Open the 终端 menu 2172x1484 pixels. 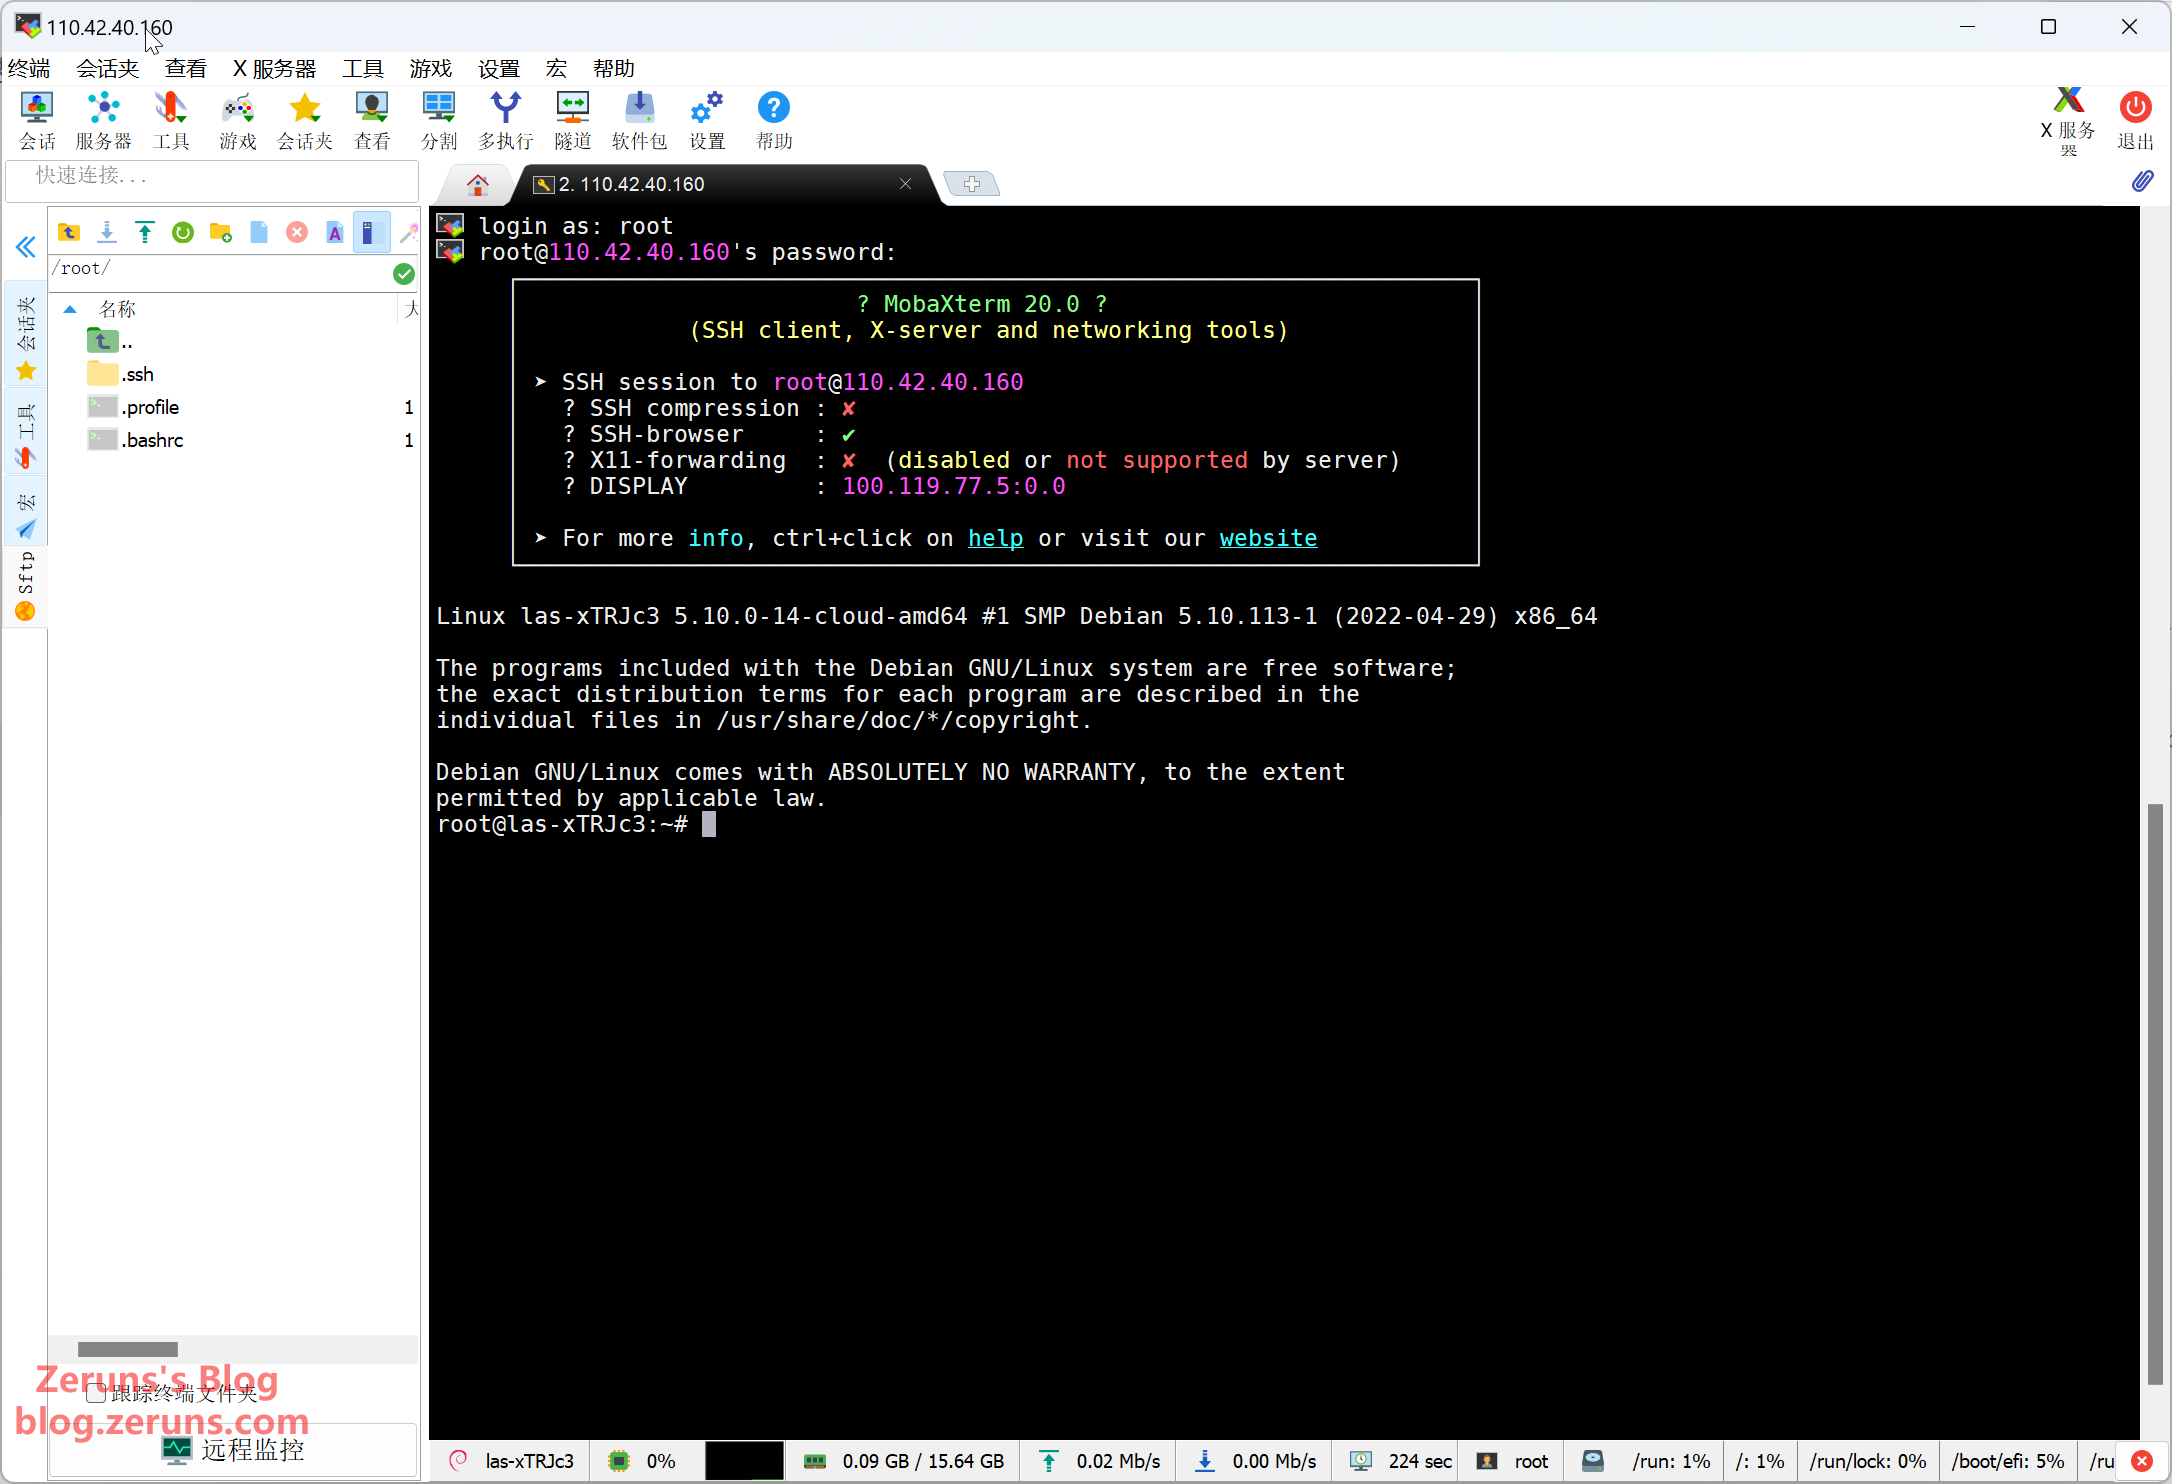pos(29,69)
